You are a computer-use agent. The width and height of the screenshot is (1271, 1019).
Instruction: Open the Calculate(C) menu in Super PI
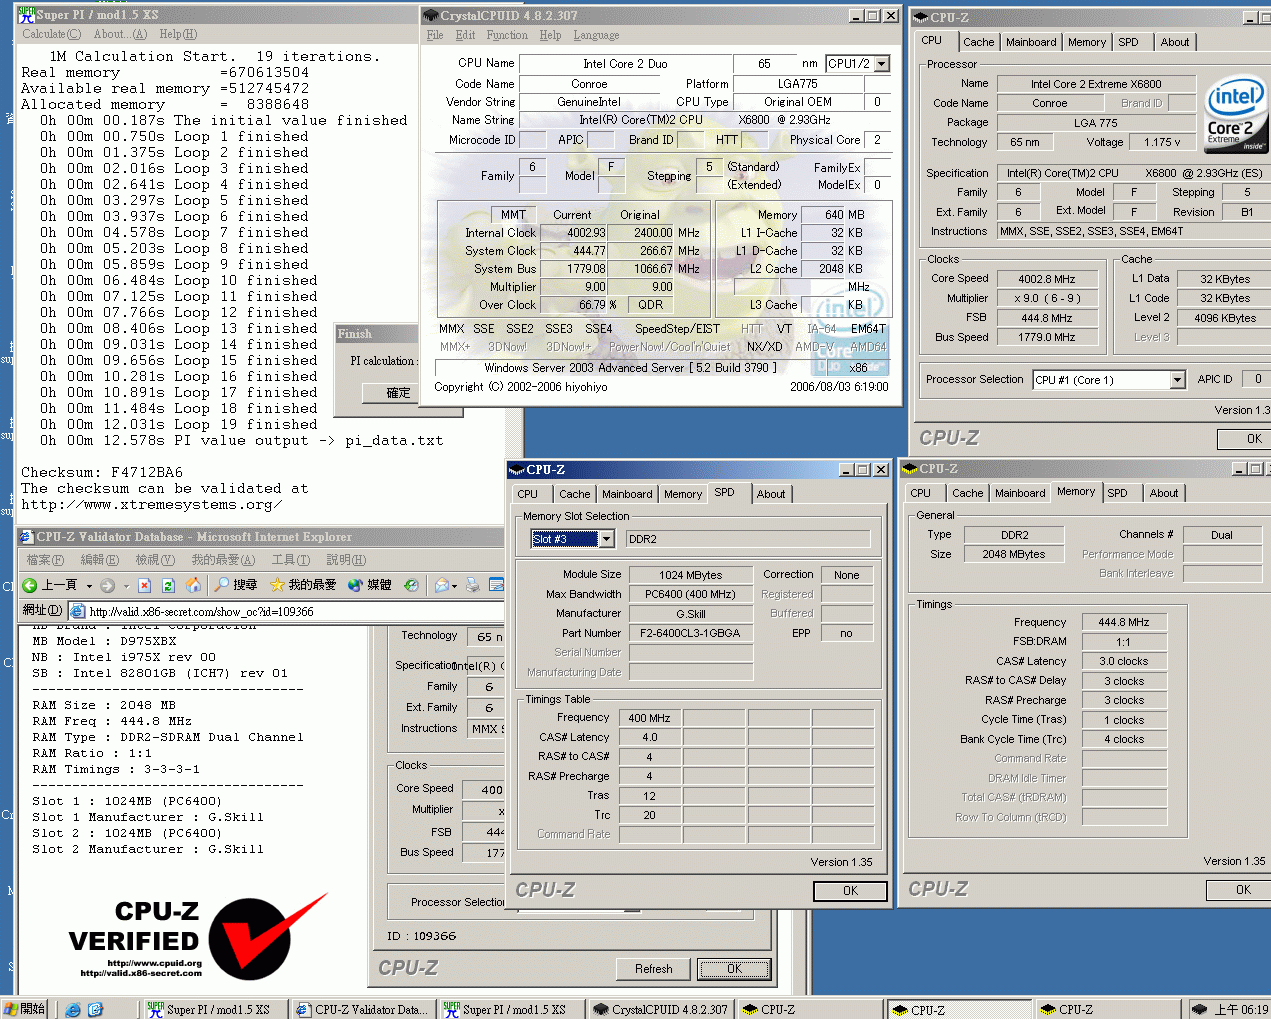[x=52, y=34]
